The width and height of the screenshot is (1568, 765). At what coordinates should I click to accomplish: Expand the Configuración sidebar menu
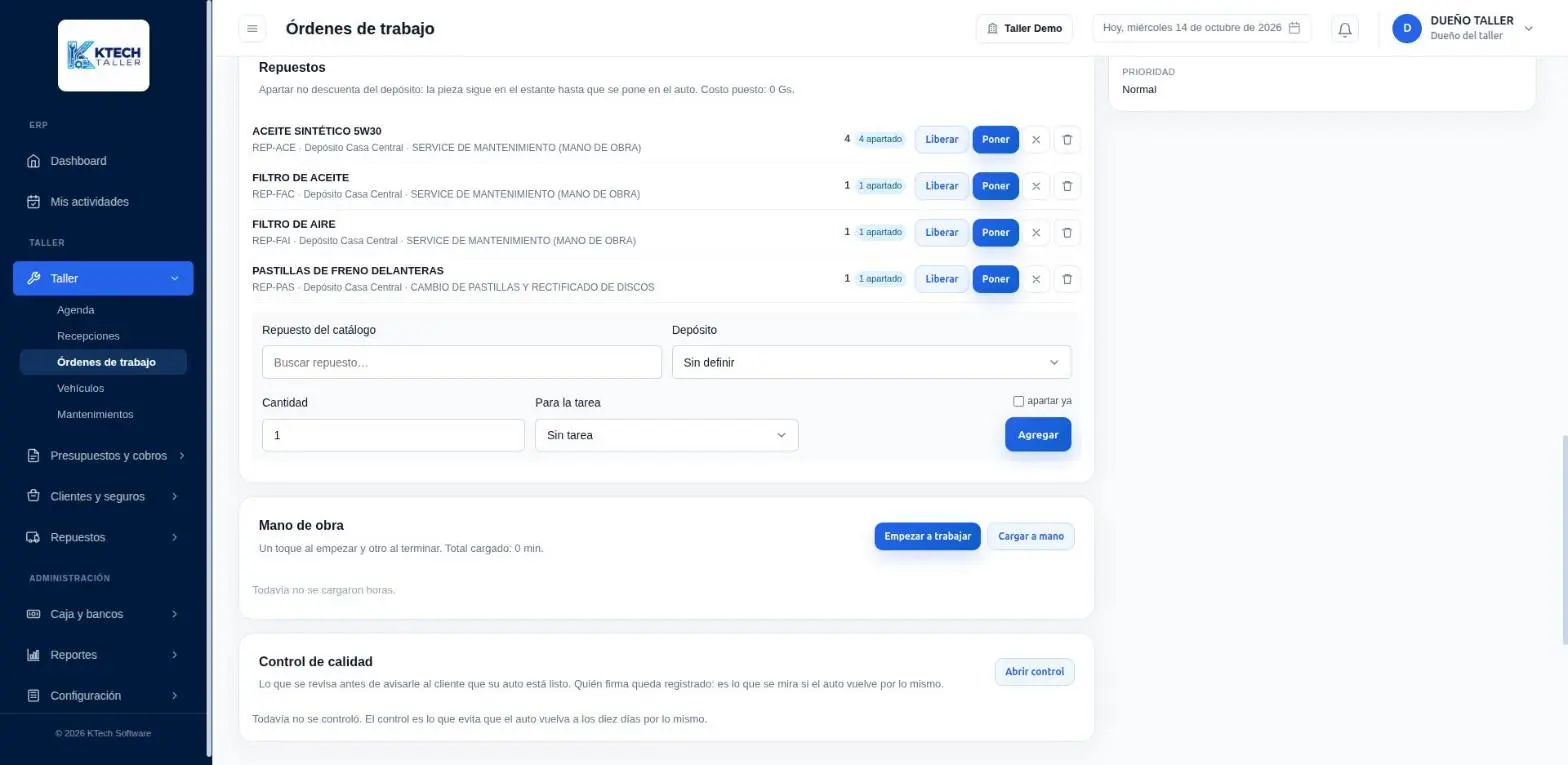104,696
